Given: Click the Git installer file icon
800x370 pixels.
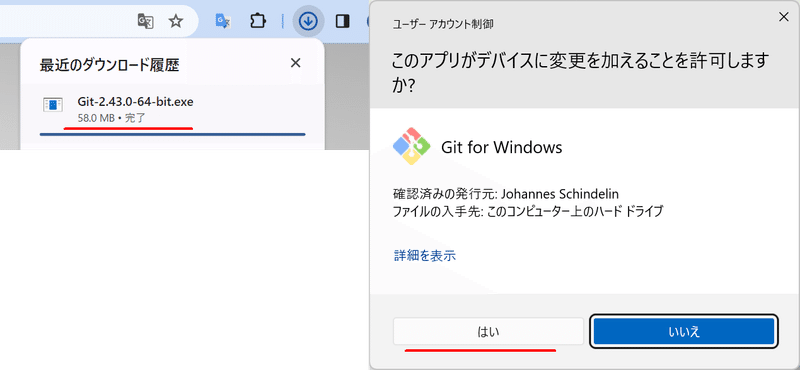Looking at the screenshot, I should click(53, 104).
